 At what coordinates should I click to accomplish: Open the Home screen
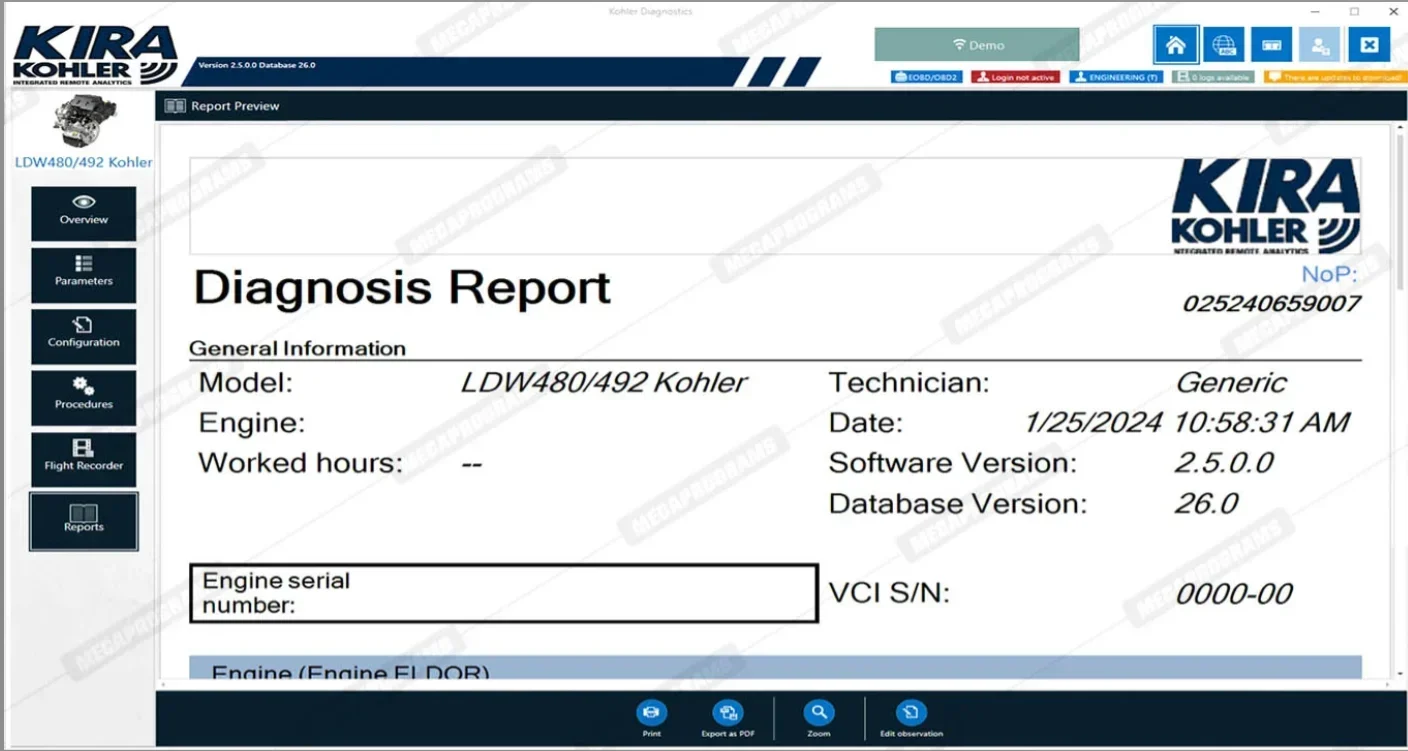pyautogui.click(x=1176, y=44)
